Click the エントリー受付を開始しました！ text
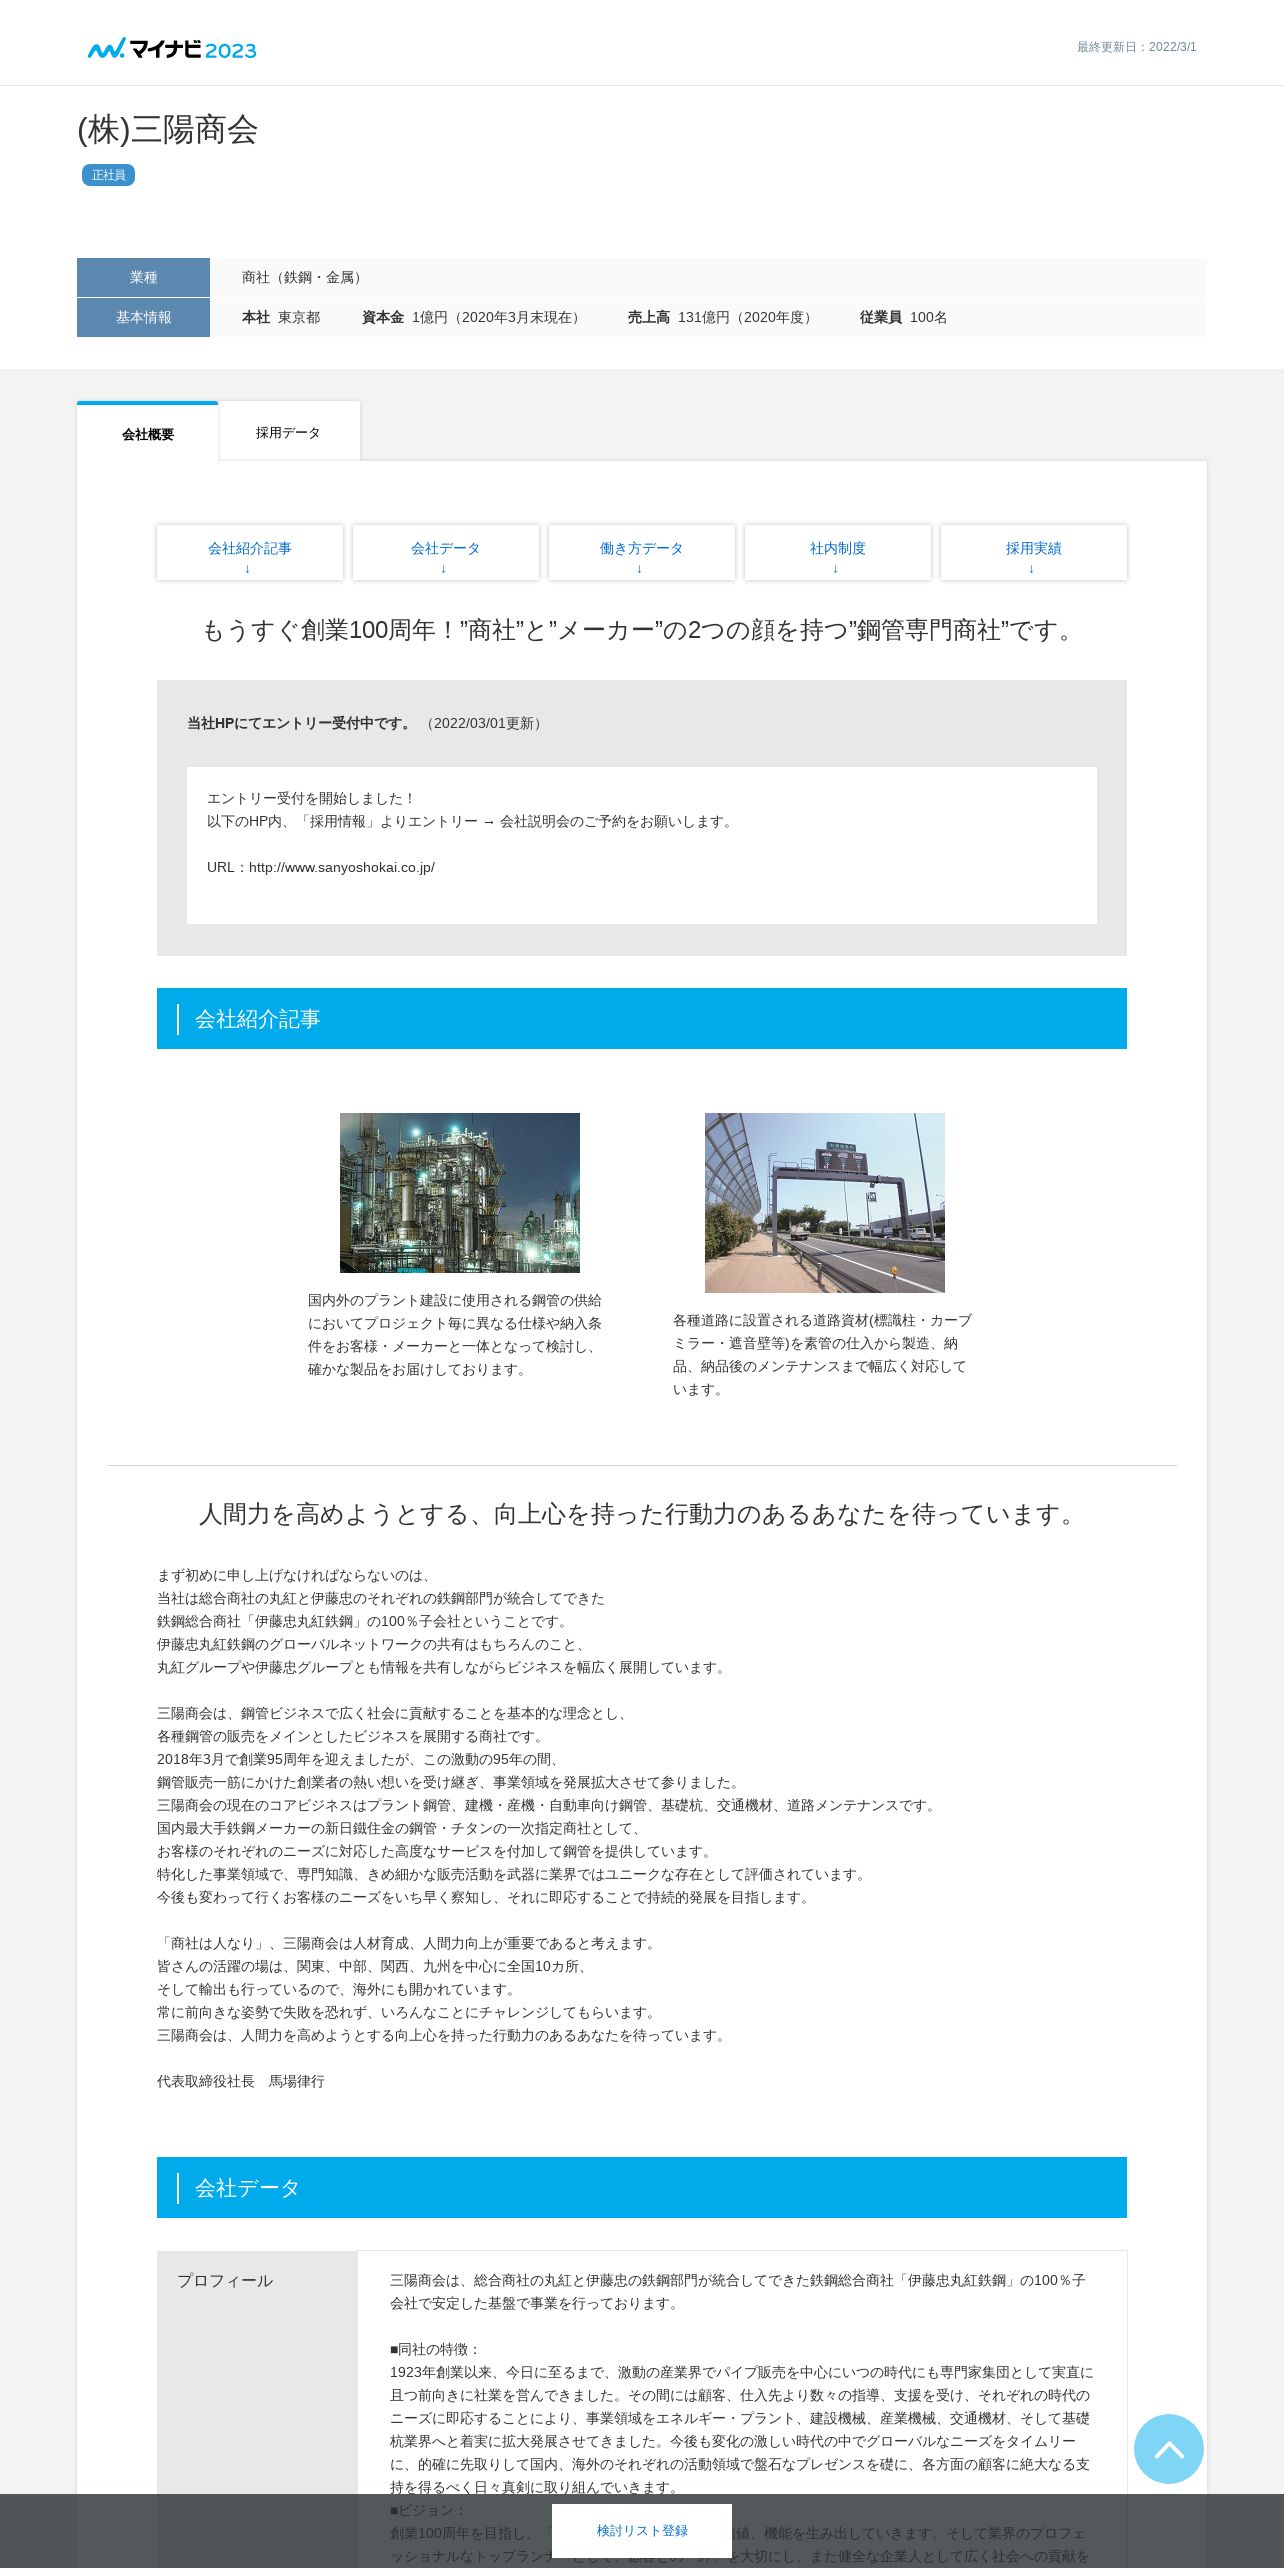This screenshot has height=2568, width=1284. click(311, 798)
